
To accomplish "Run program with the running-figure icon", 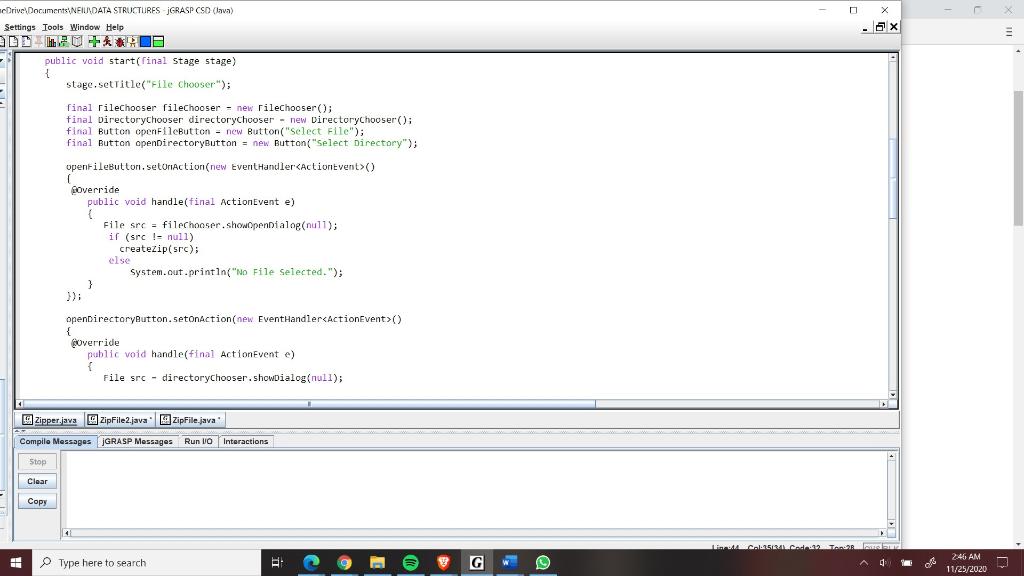I will tap(107, 41).
